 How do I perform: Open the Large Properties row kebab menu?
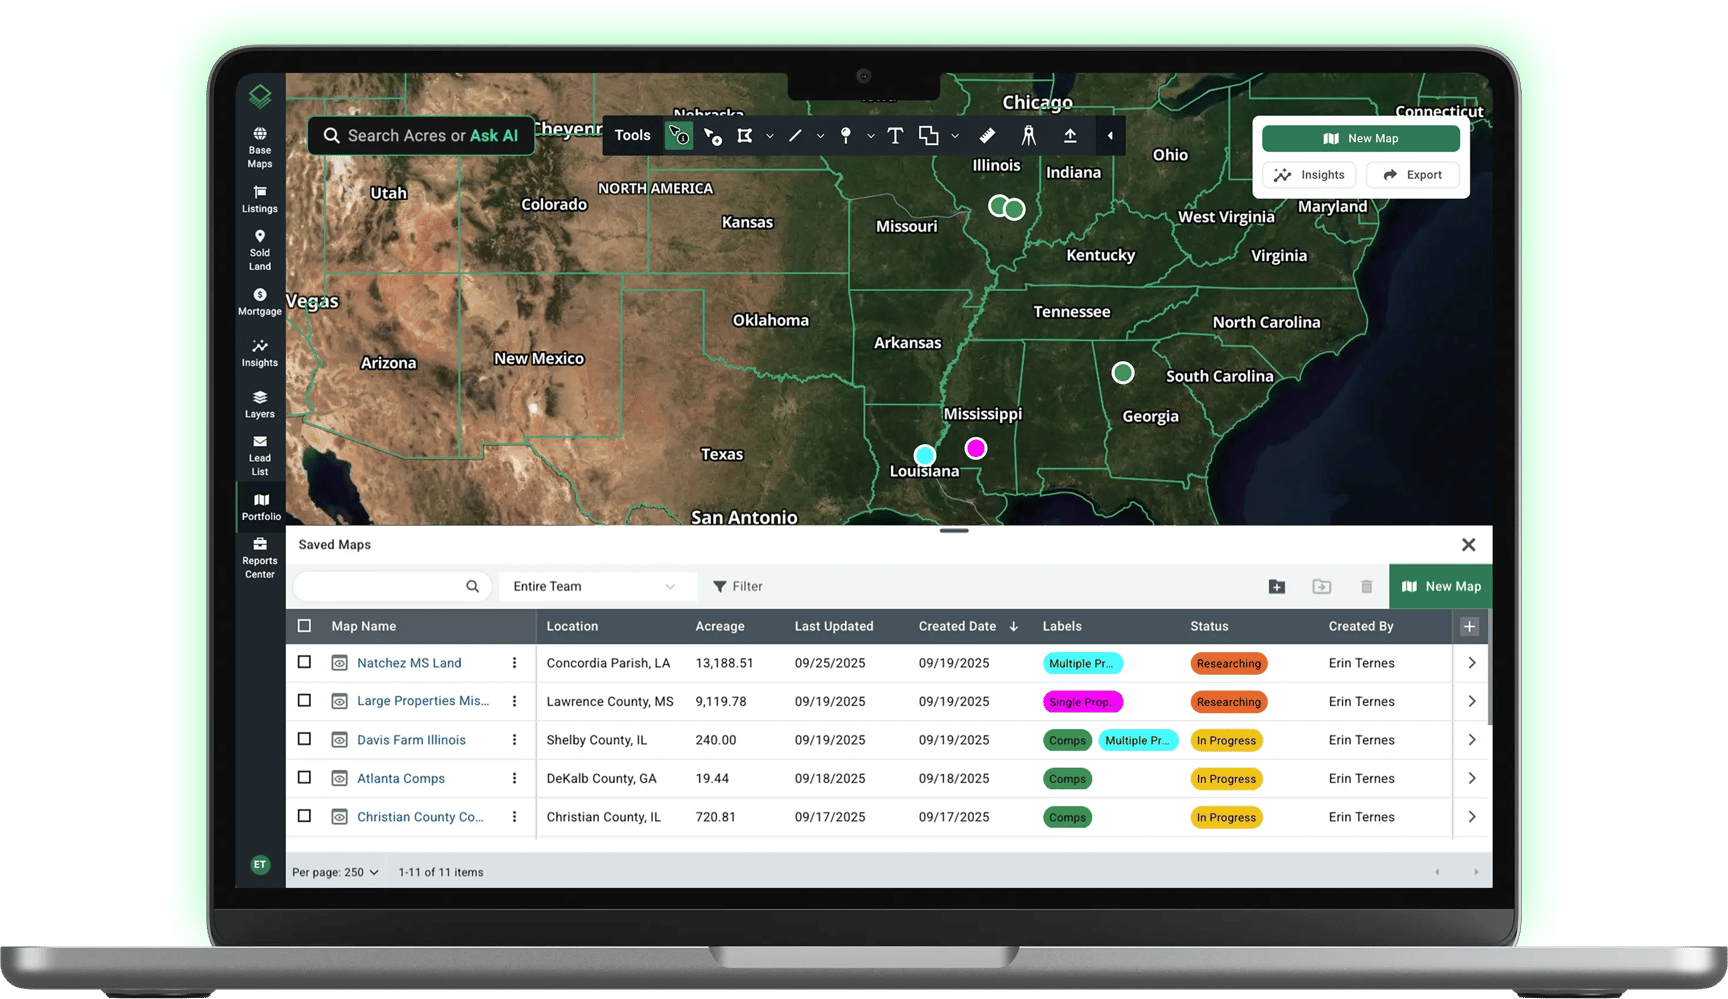pos(515,702)
